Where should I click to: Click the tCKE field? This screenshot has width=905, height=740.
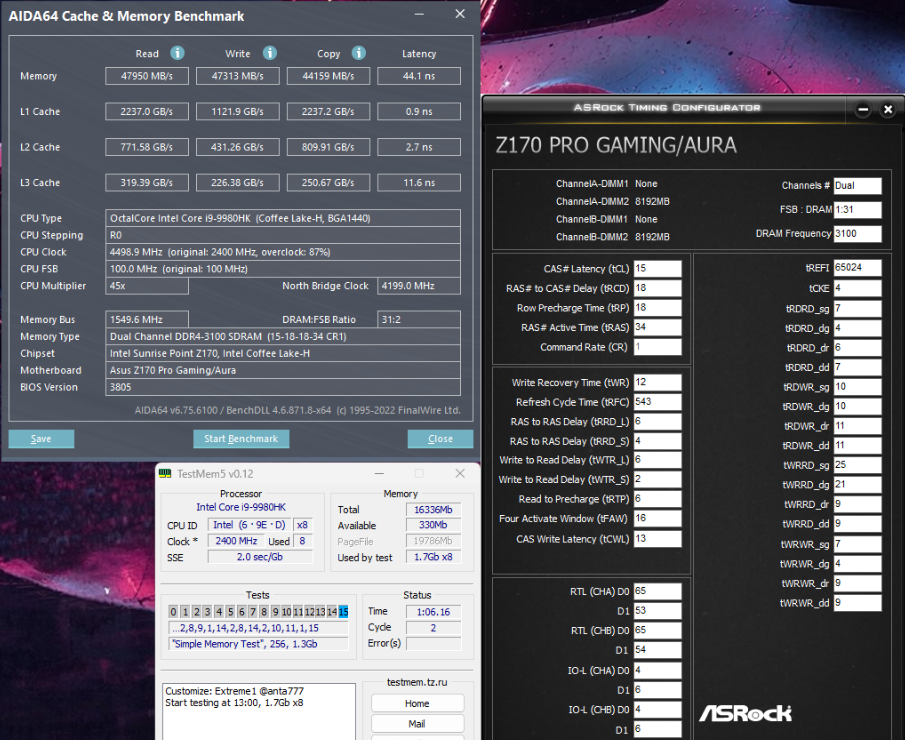click(x=858, y=288)
